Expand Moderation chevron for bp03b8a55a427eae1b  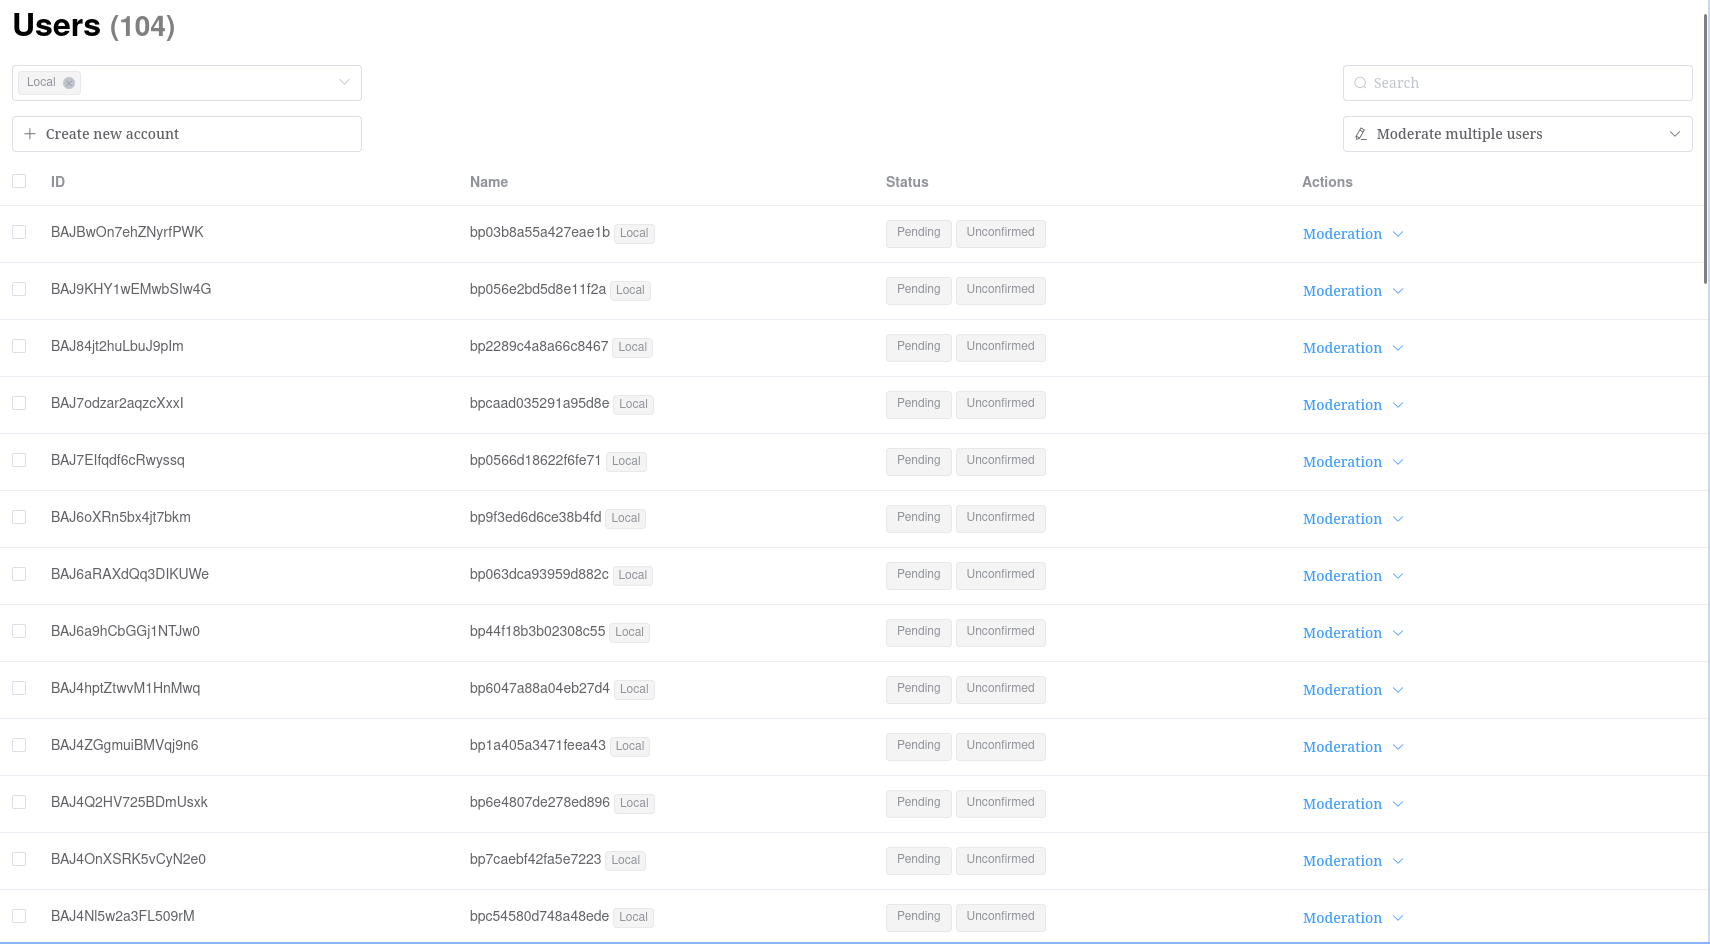click(1398, 234)
